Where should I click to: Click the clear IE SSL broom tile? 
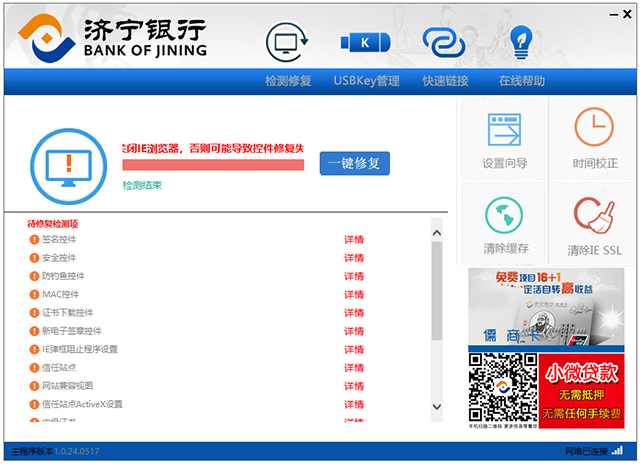594,224
